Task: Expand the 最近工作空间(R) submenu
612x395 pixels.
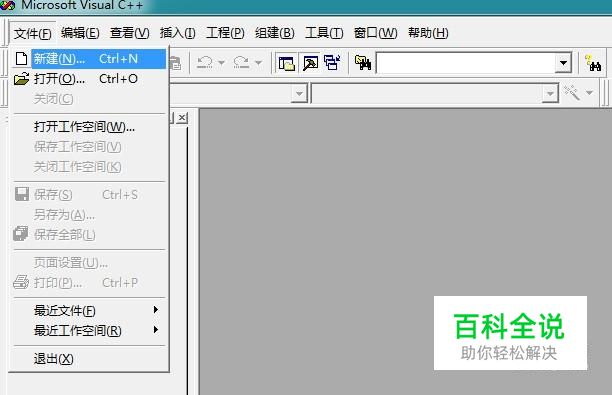Action: point(89,331)
